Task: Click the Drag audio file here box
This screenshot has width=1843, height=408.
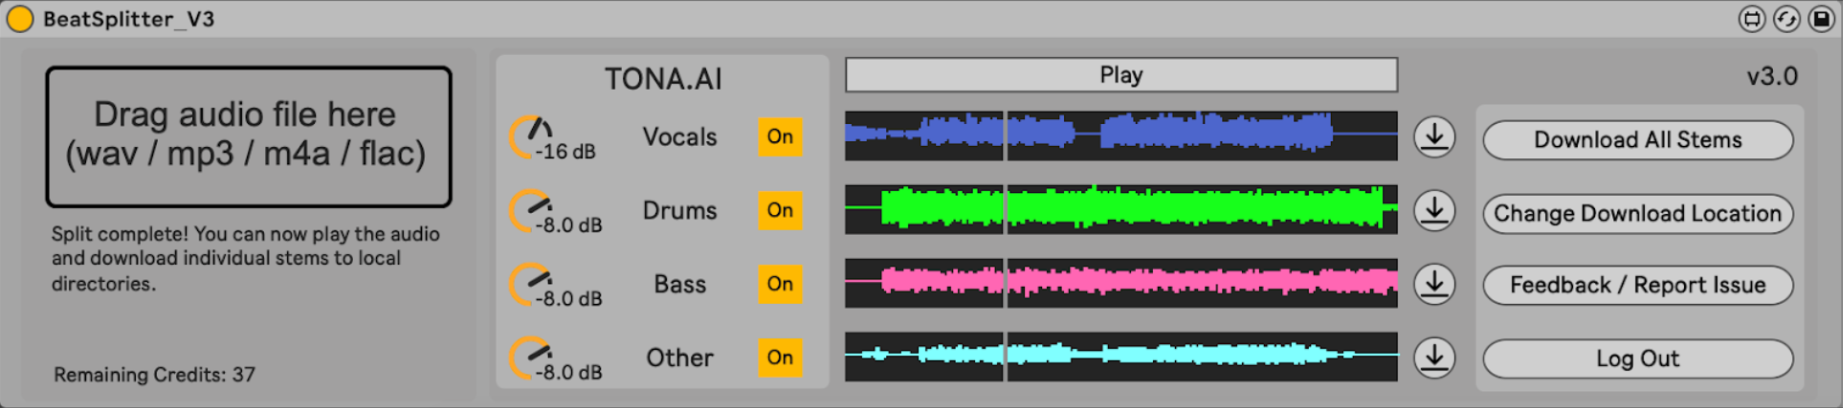Action: click(248, 136)
